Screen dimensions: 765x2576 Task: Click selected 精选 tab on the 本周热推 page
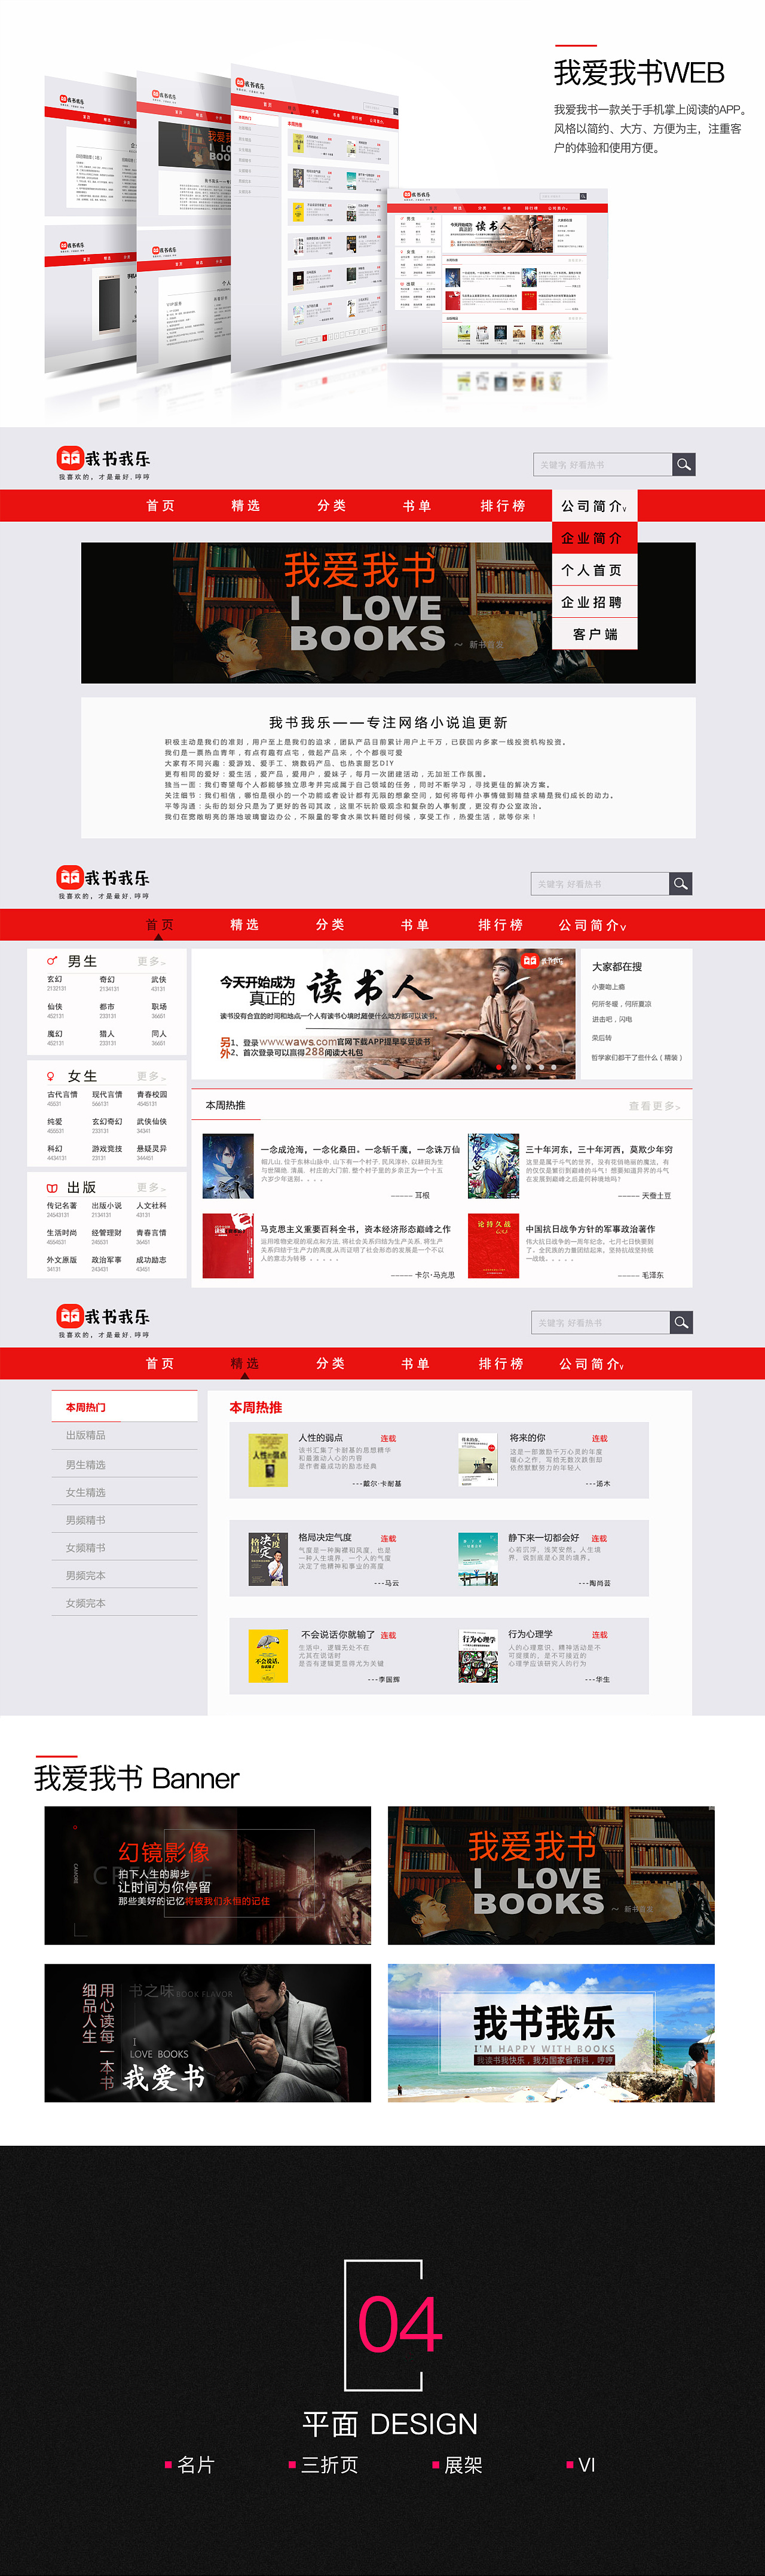245,1364
